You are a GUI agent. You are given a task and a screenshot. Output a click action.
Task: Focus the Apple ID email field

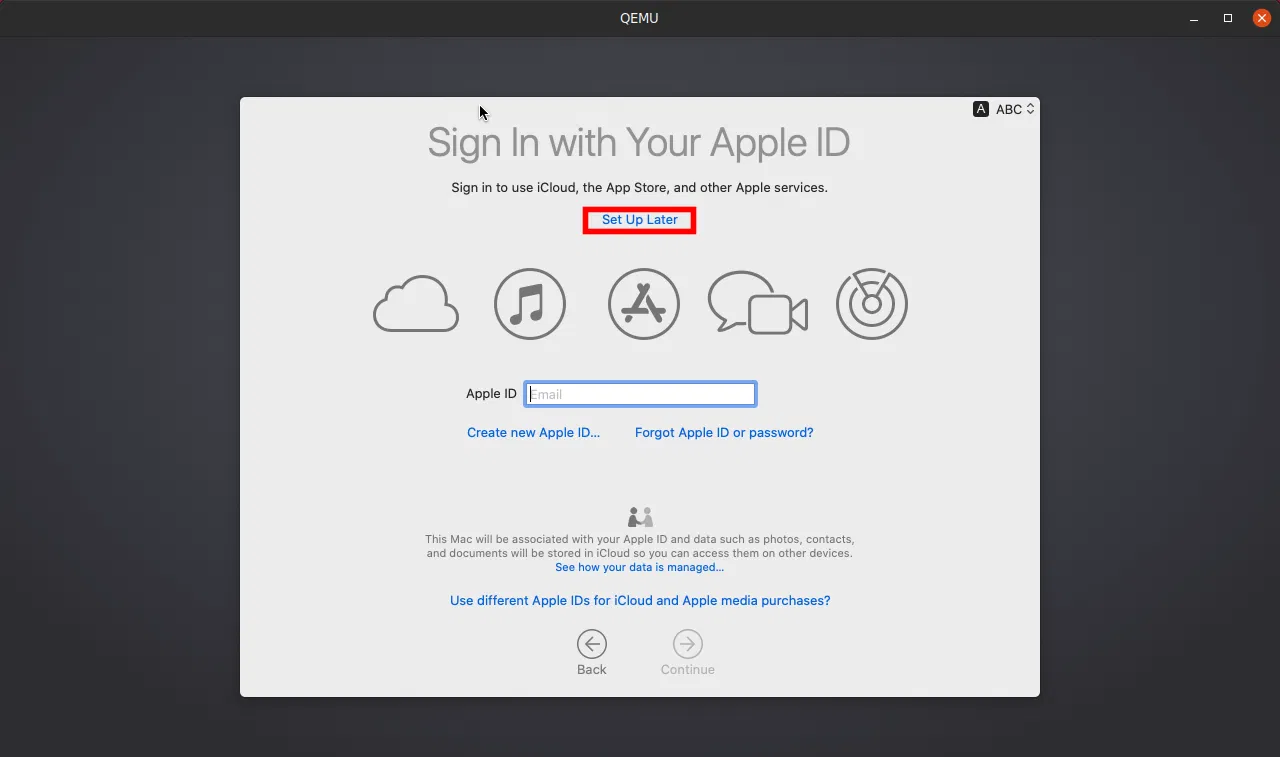click(x=640, y=394)
